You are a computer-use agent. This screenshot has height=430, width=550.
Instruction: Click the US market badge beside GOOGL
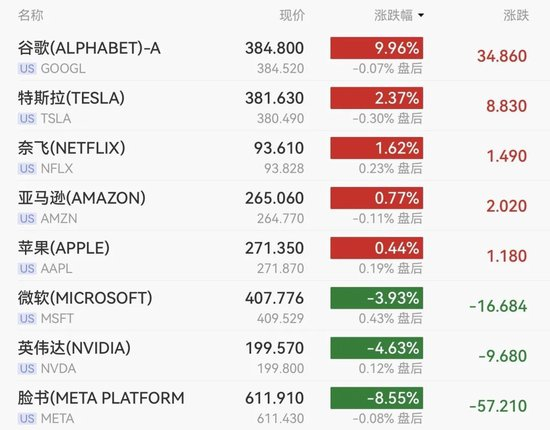[27, 68]
